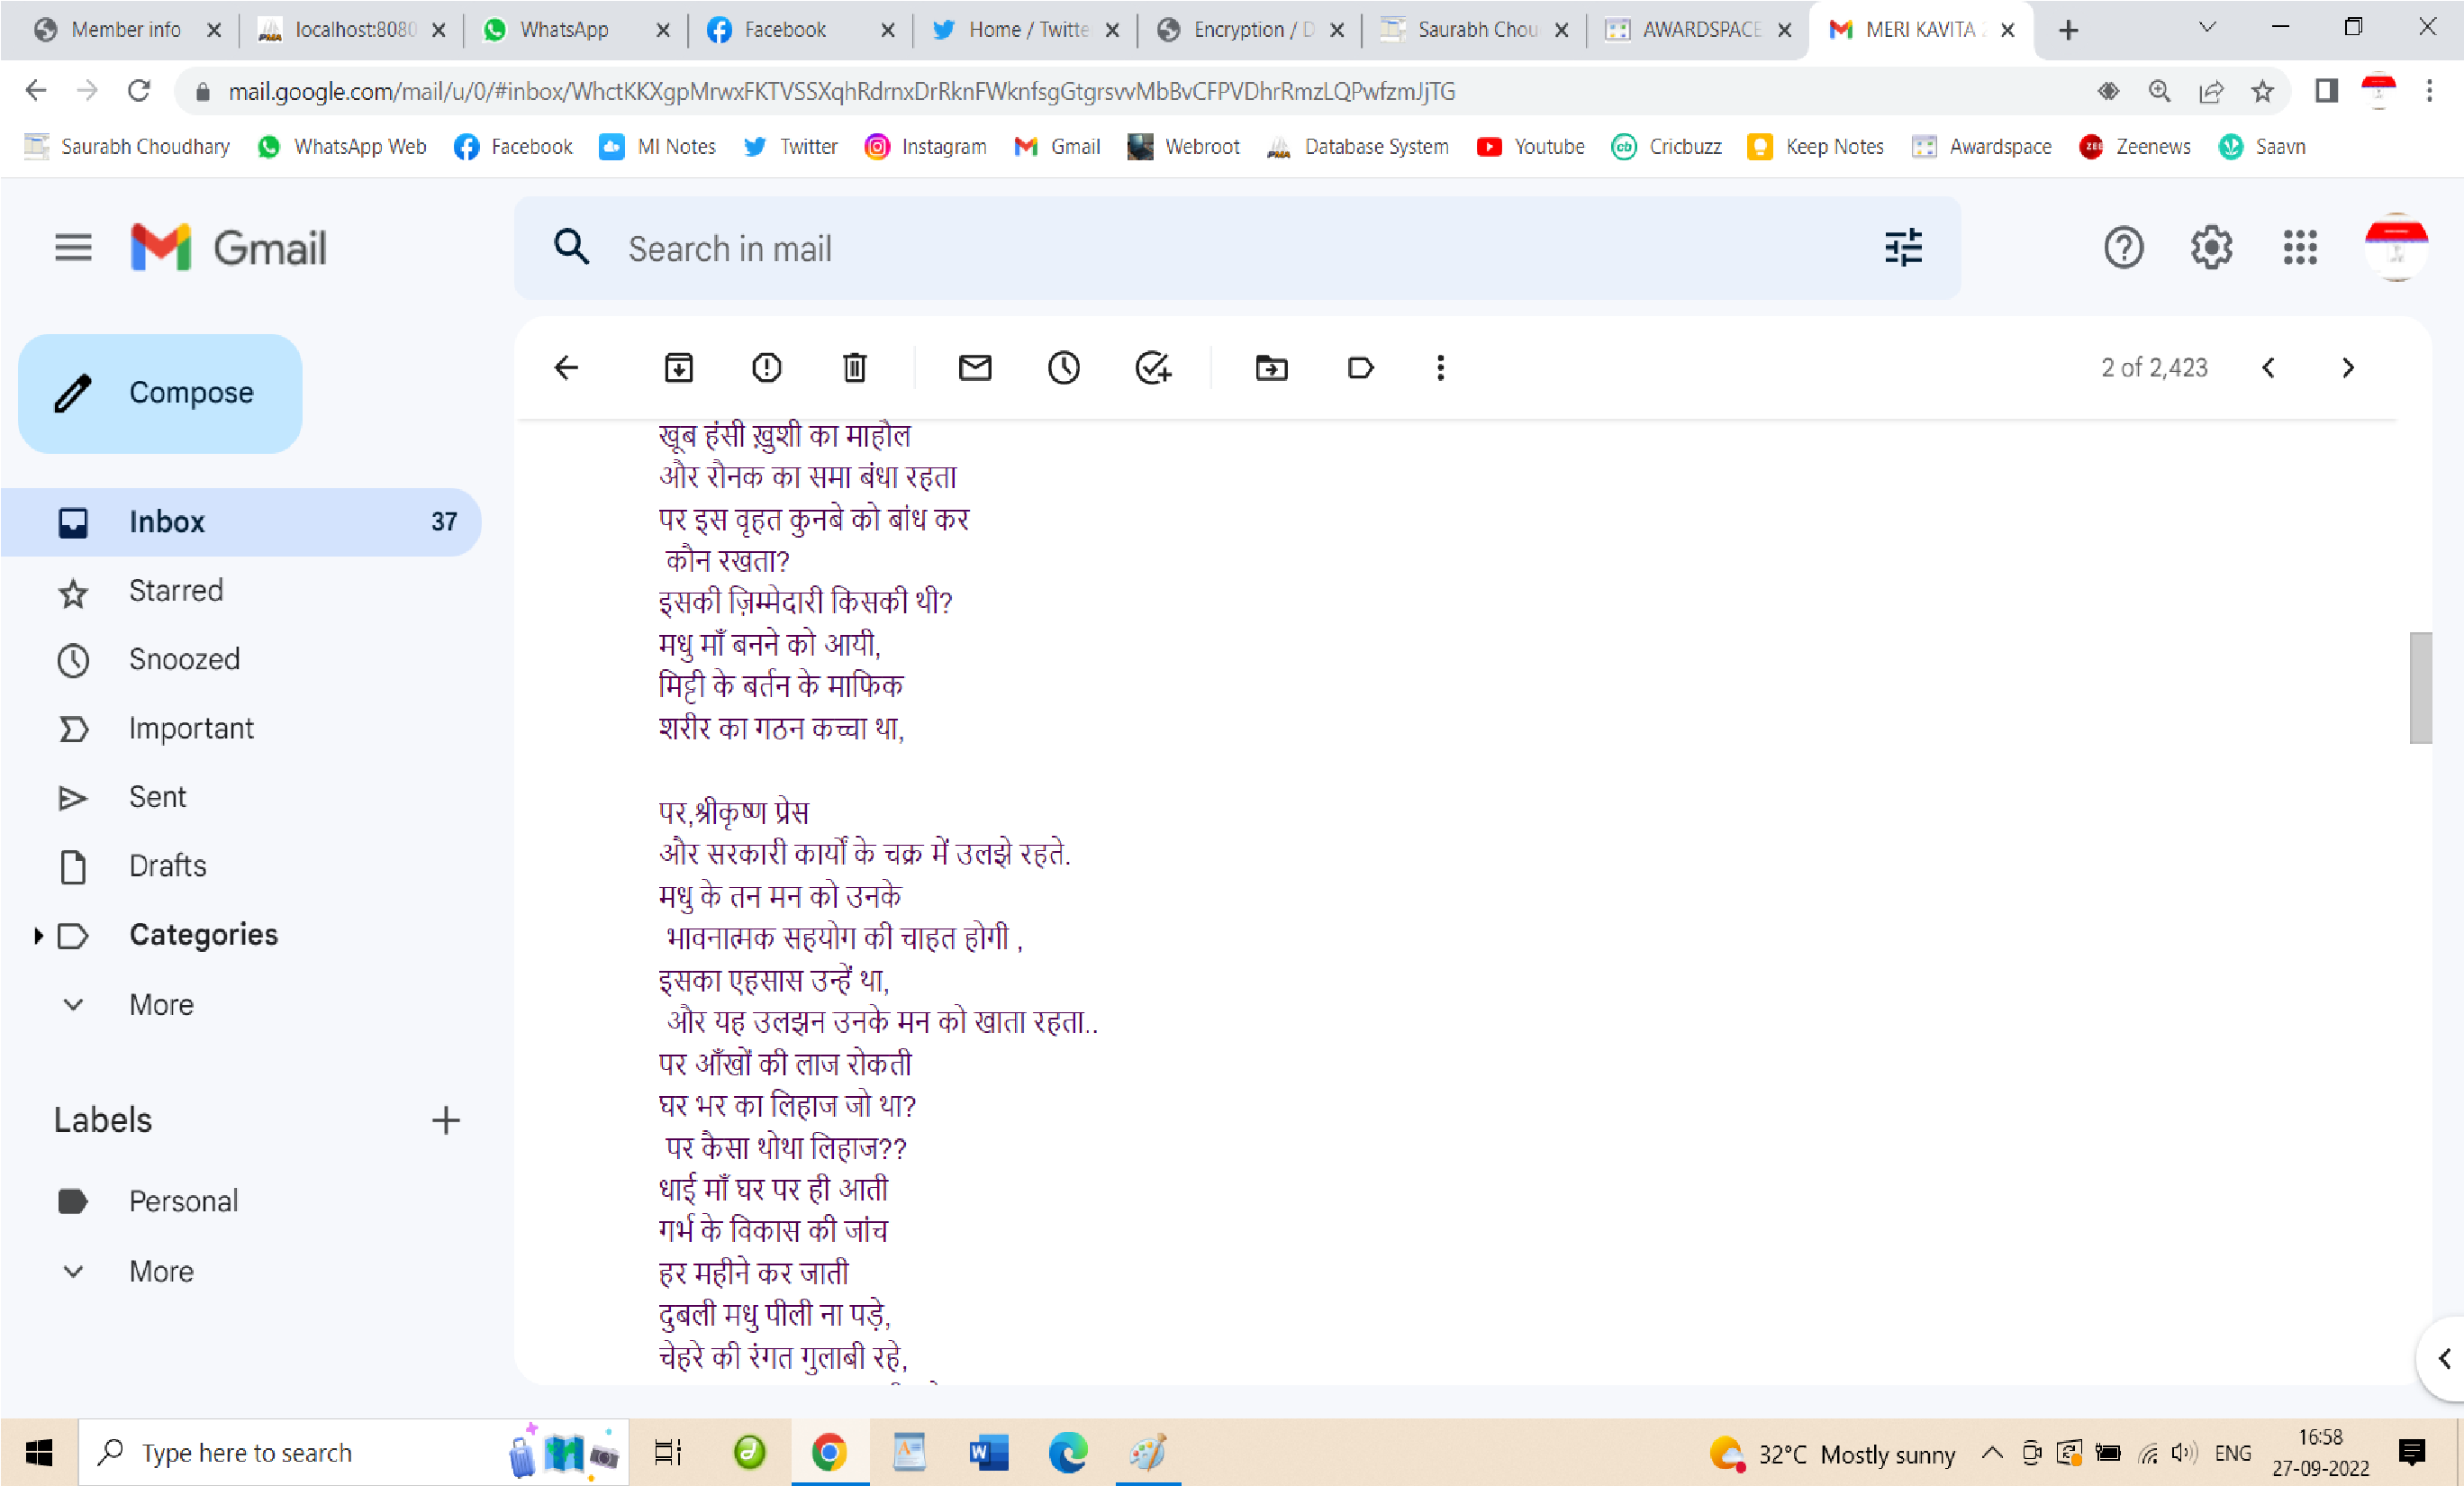Open the Cricbuzz bookmark link

(x=1667, y=147)
